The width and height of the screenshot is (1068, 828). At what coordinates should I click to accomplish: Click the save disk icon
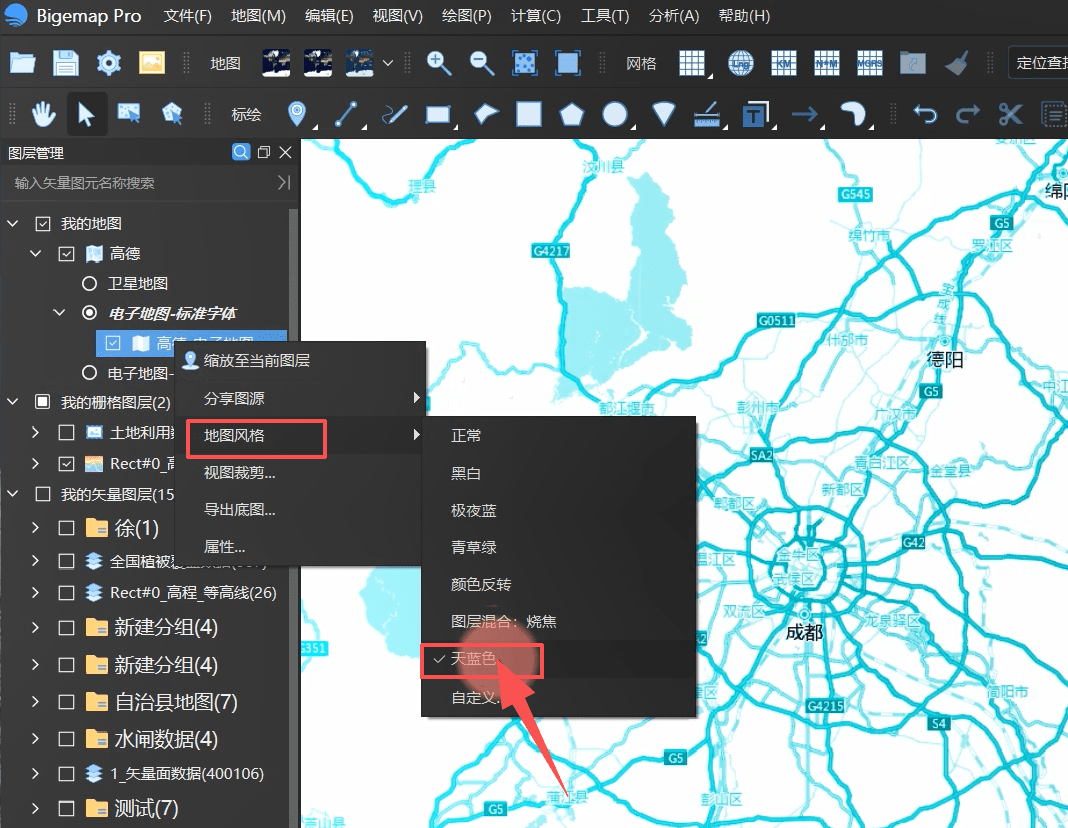tap(65, 63)
